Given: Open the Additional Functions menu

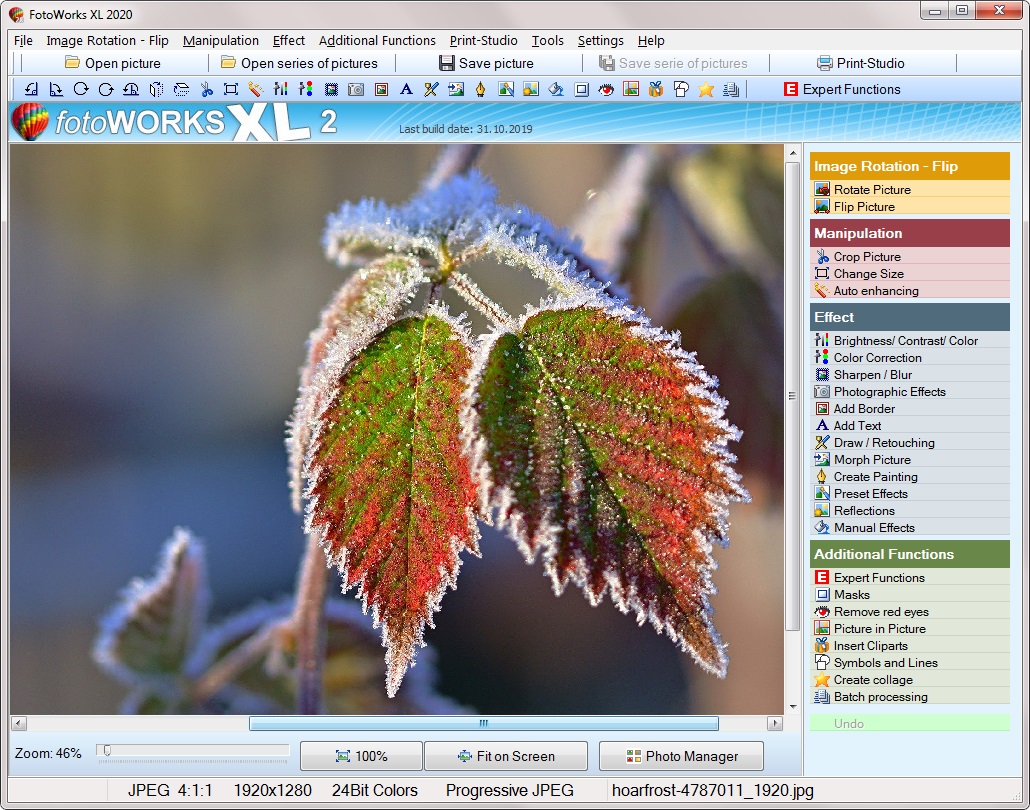Looking at the screenshot, I should click(x=377, y=41).
